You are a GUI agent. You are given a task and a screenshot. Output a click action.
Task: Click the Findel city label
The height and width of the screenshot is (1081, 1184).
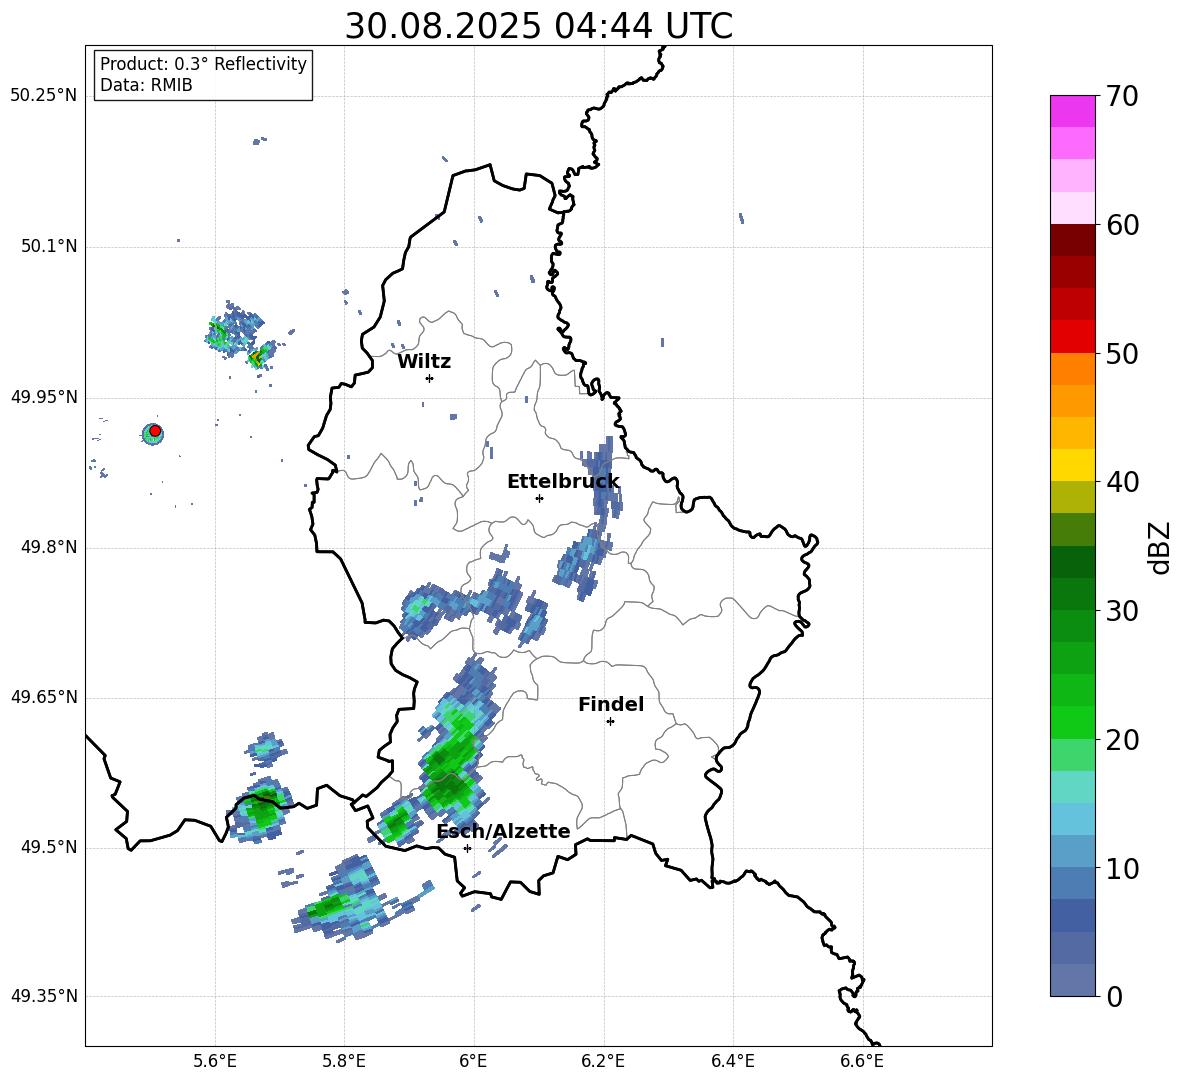tap(611, 704)
